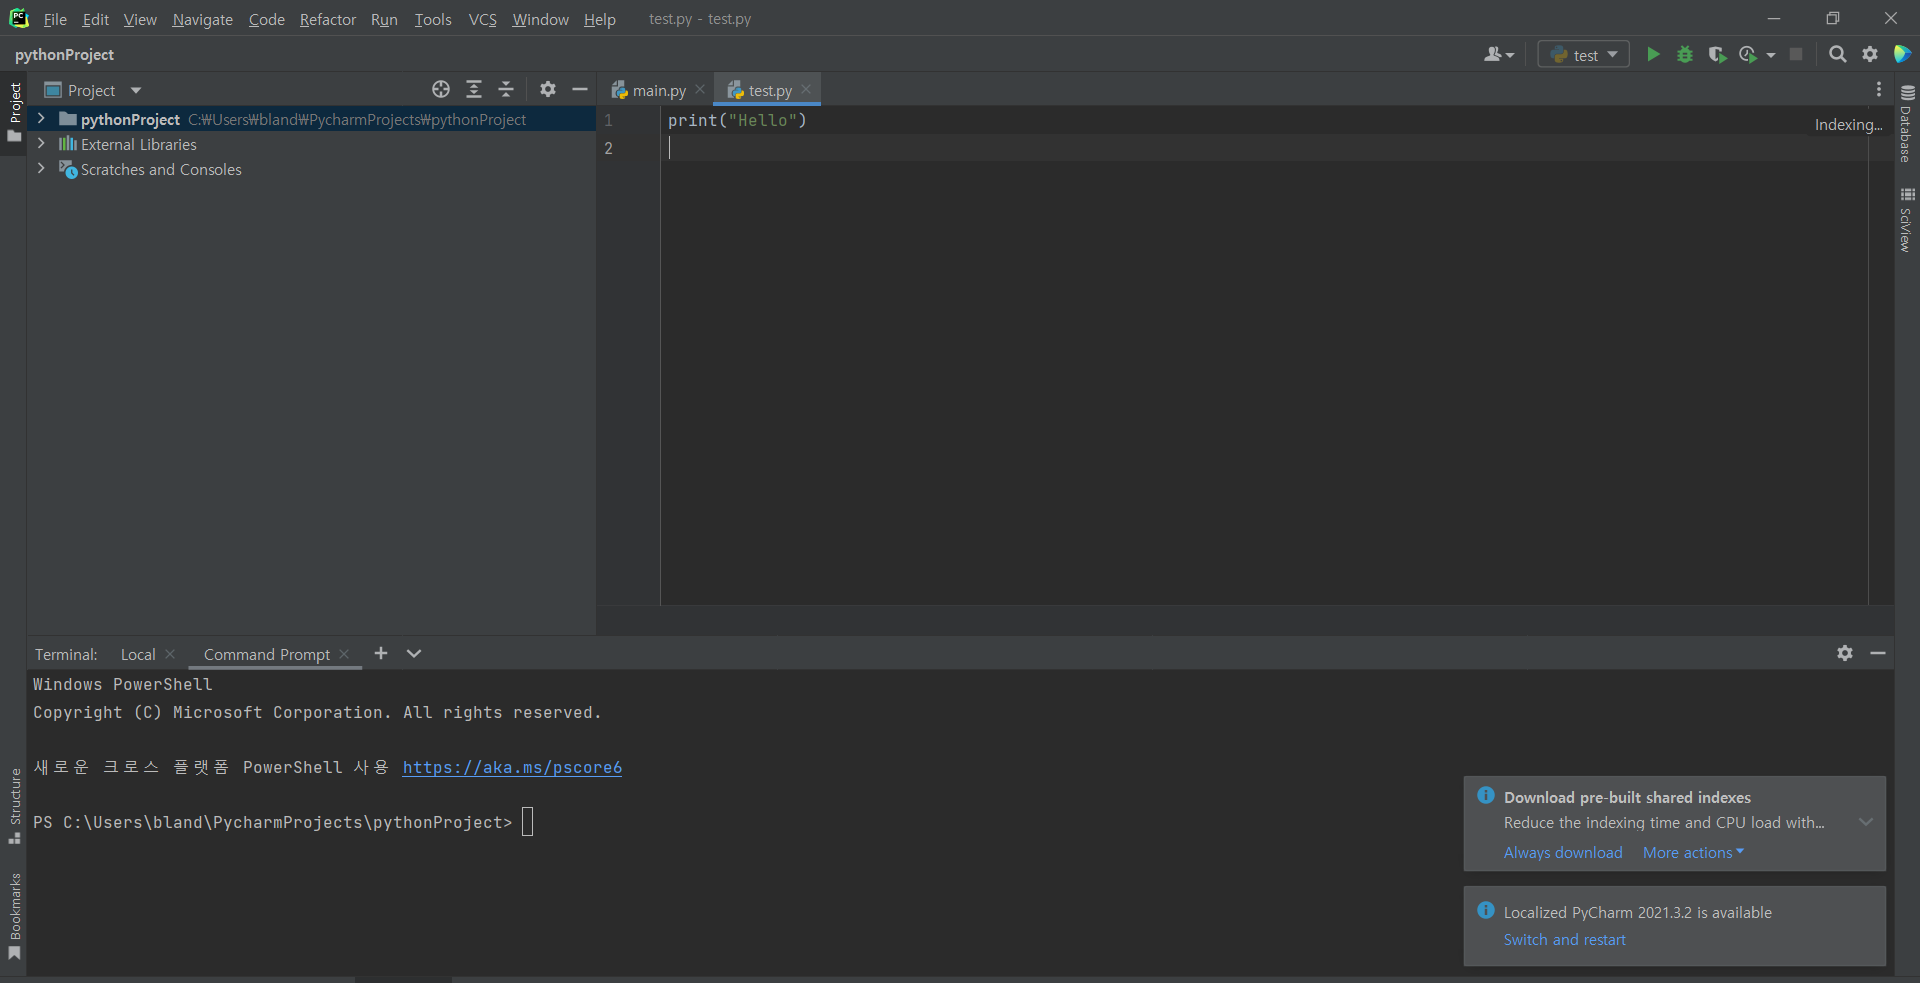Open IDE settings gear in top toolbar
This screenshot has height=983, width=1920.
(1870, 55)
